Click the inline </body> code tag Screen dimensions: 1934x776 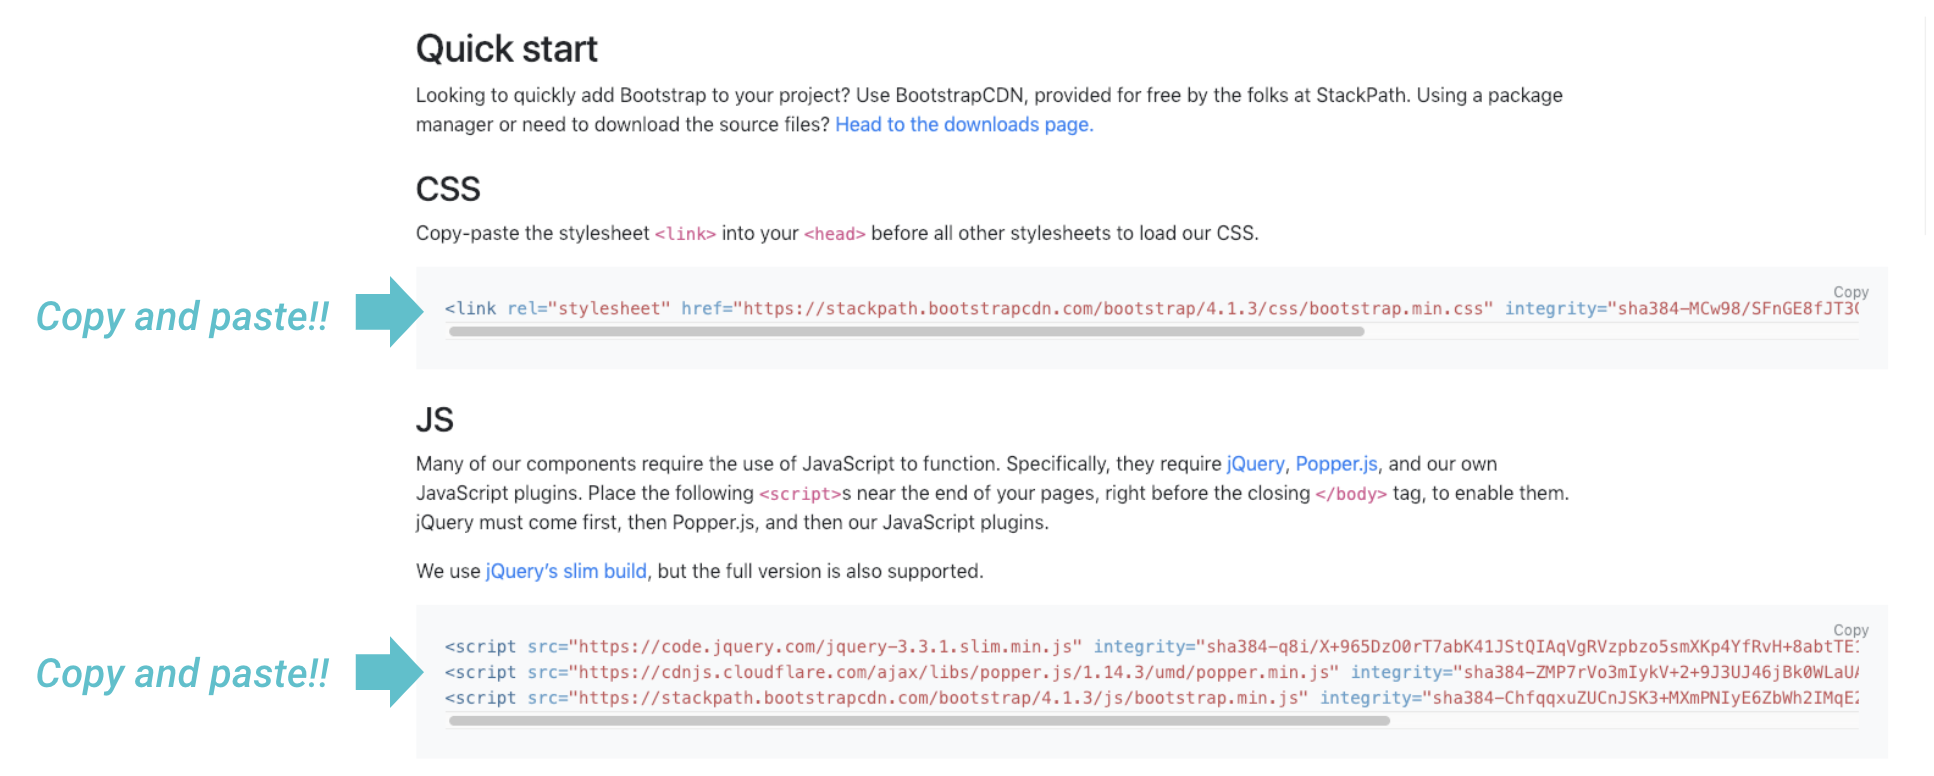pyautogui.click(x=1351, y=494)
